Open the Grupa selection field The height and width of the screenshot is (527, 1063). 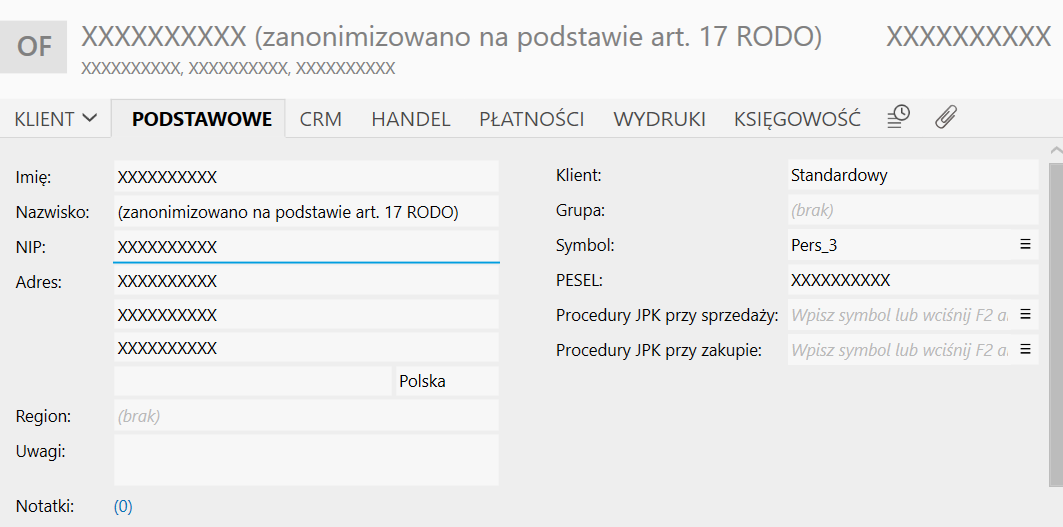click(912, 210)
